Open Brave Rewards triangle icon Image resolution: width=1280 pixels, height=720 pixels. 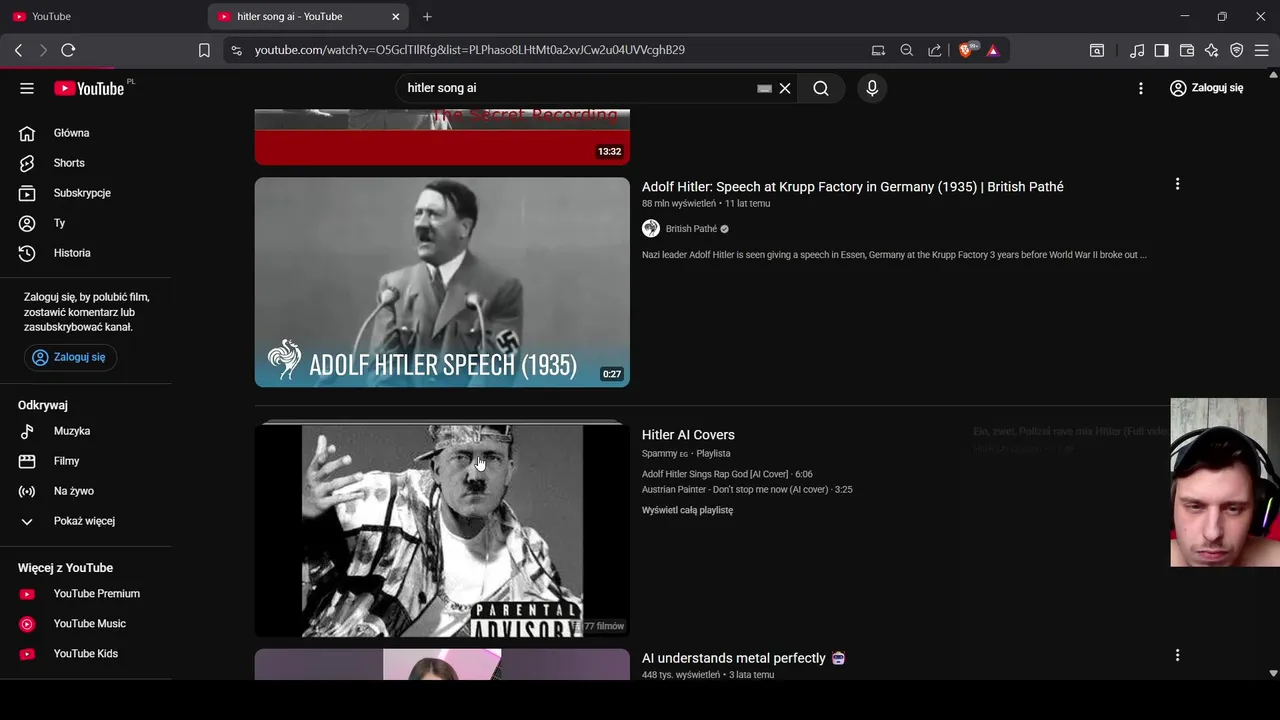click(x=993, y=50)
